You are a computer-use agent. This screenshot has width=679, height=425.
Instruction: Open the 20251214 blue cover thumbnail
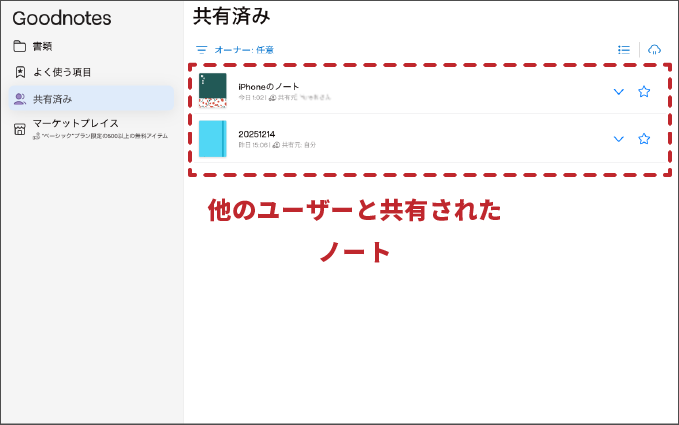(x=213, y=139)
